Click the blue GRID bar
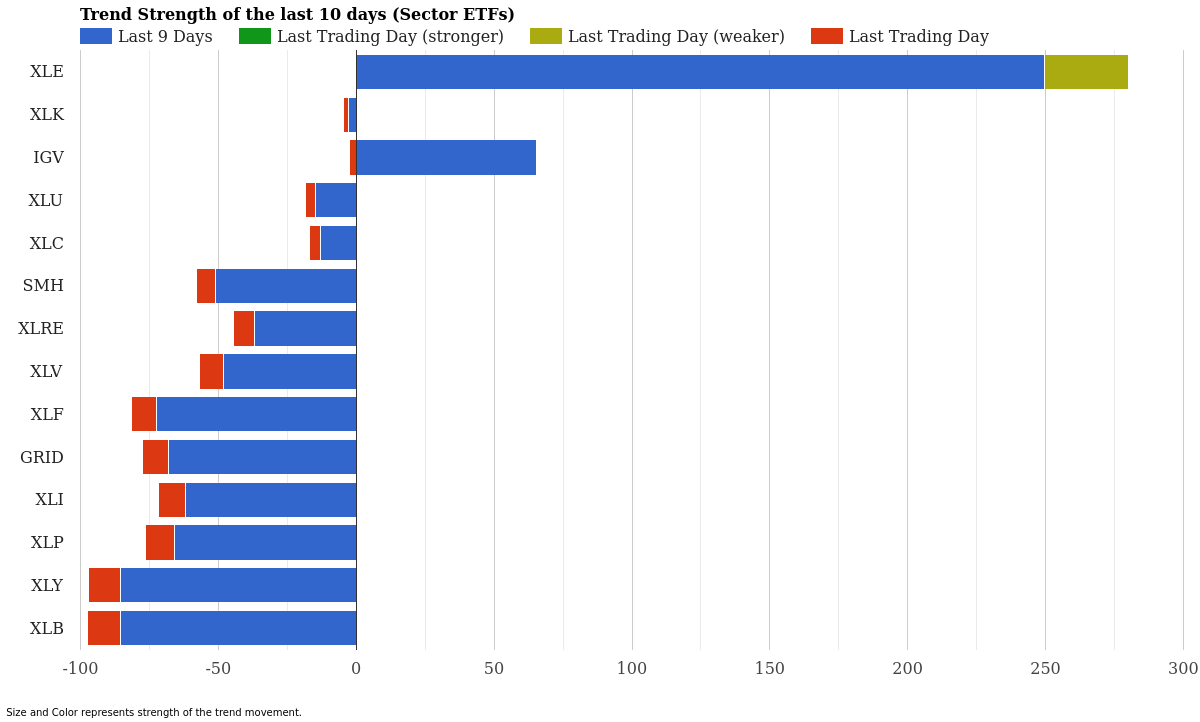The height and width of the screenshot is (722, 1200). point(262,457)
